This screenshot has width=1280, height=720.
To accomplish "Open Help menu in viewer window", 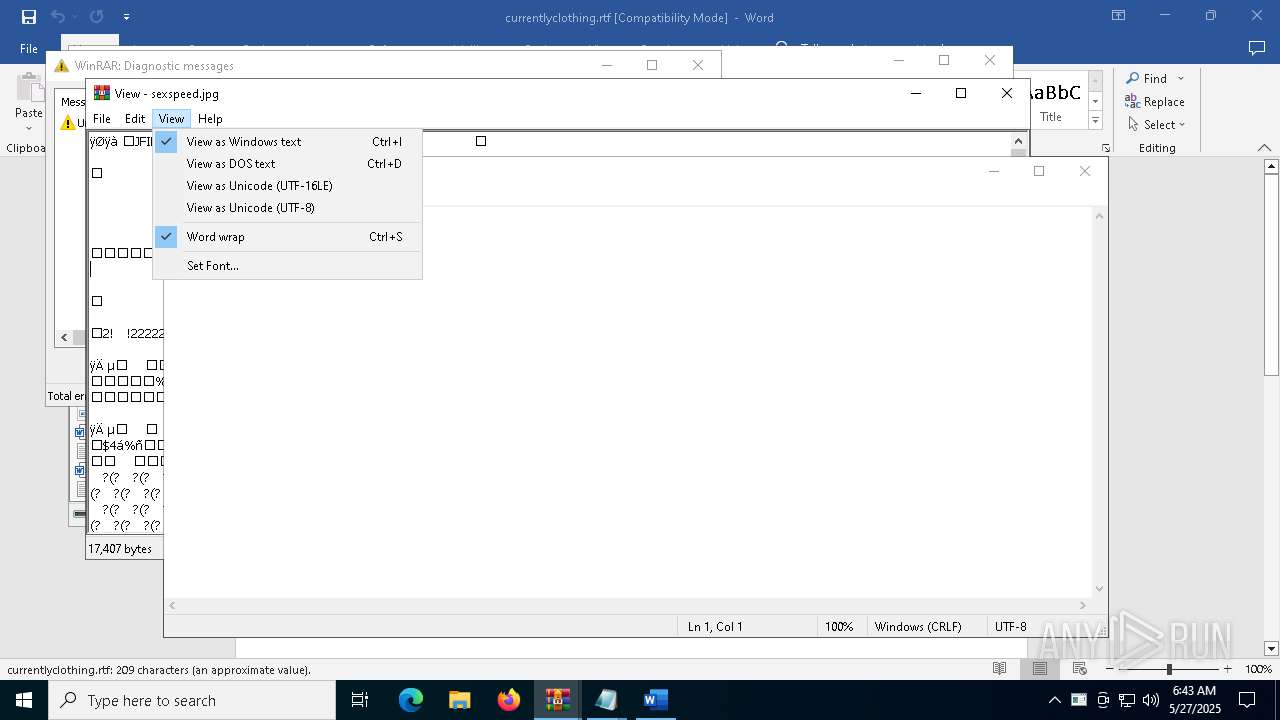I will click(210, 118).
